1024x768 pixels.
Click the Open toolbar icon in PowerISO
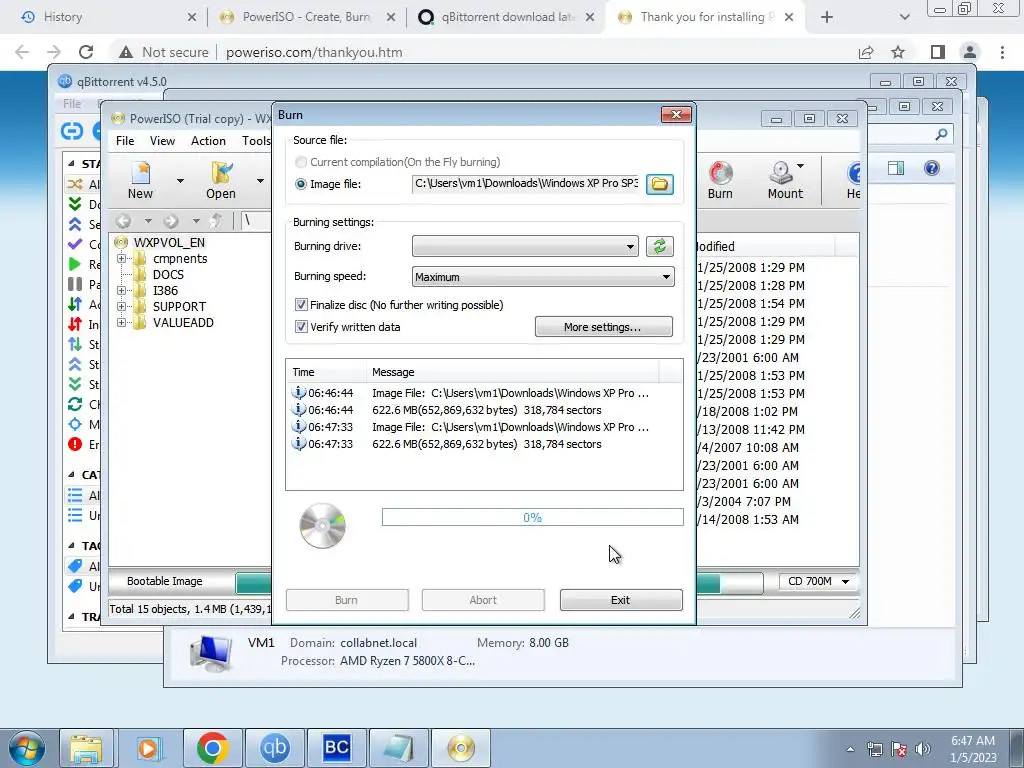221,180
